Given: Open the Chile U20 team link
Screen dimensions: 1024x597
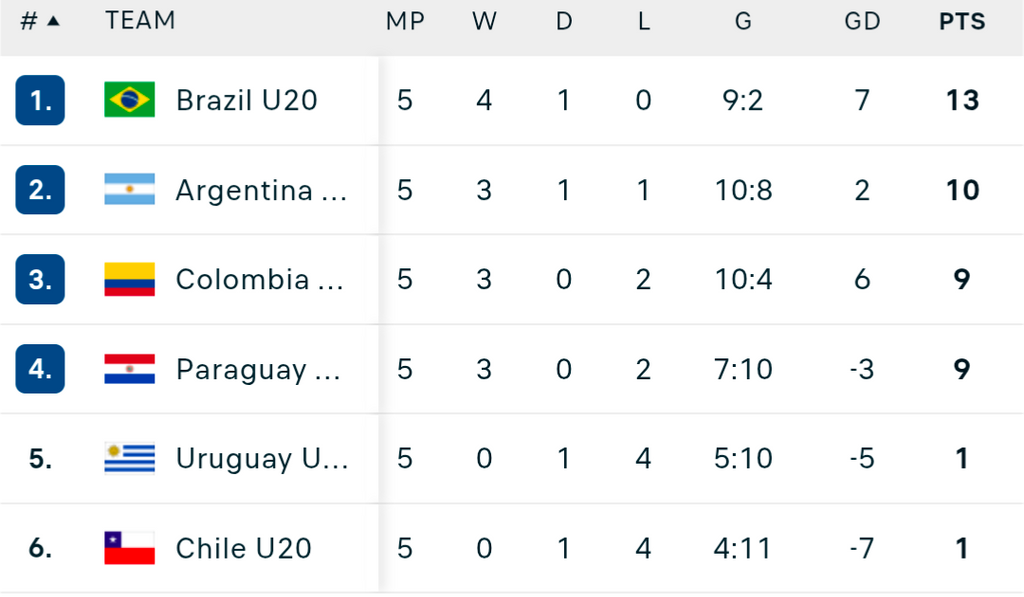Looking at the screenshot, I should 243,548.
